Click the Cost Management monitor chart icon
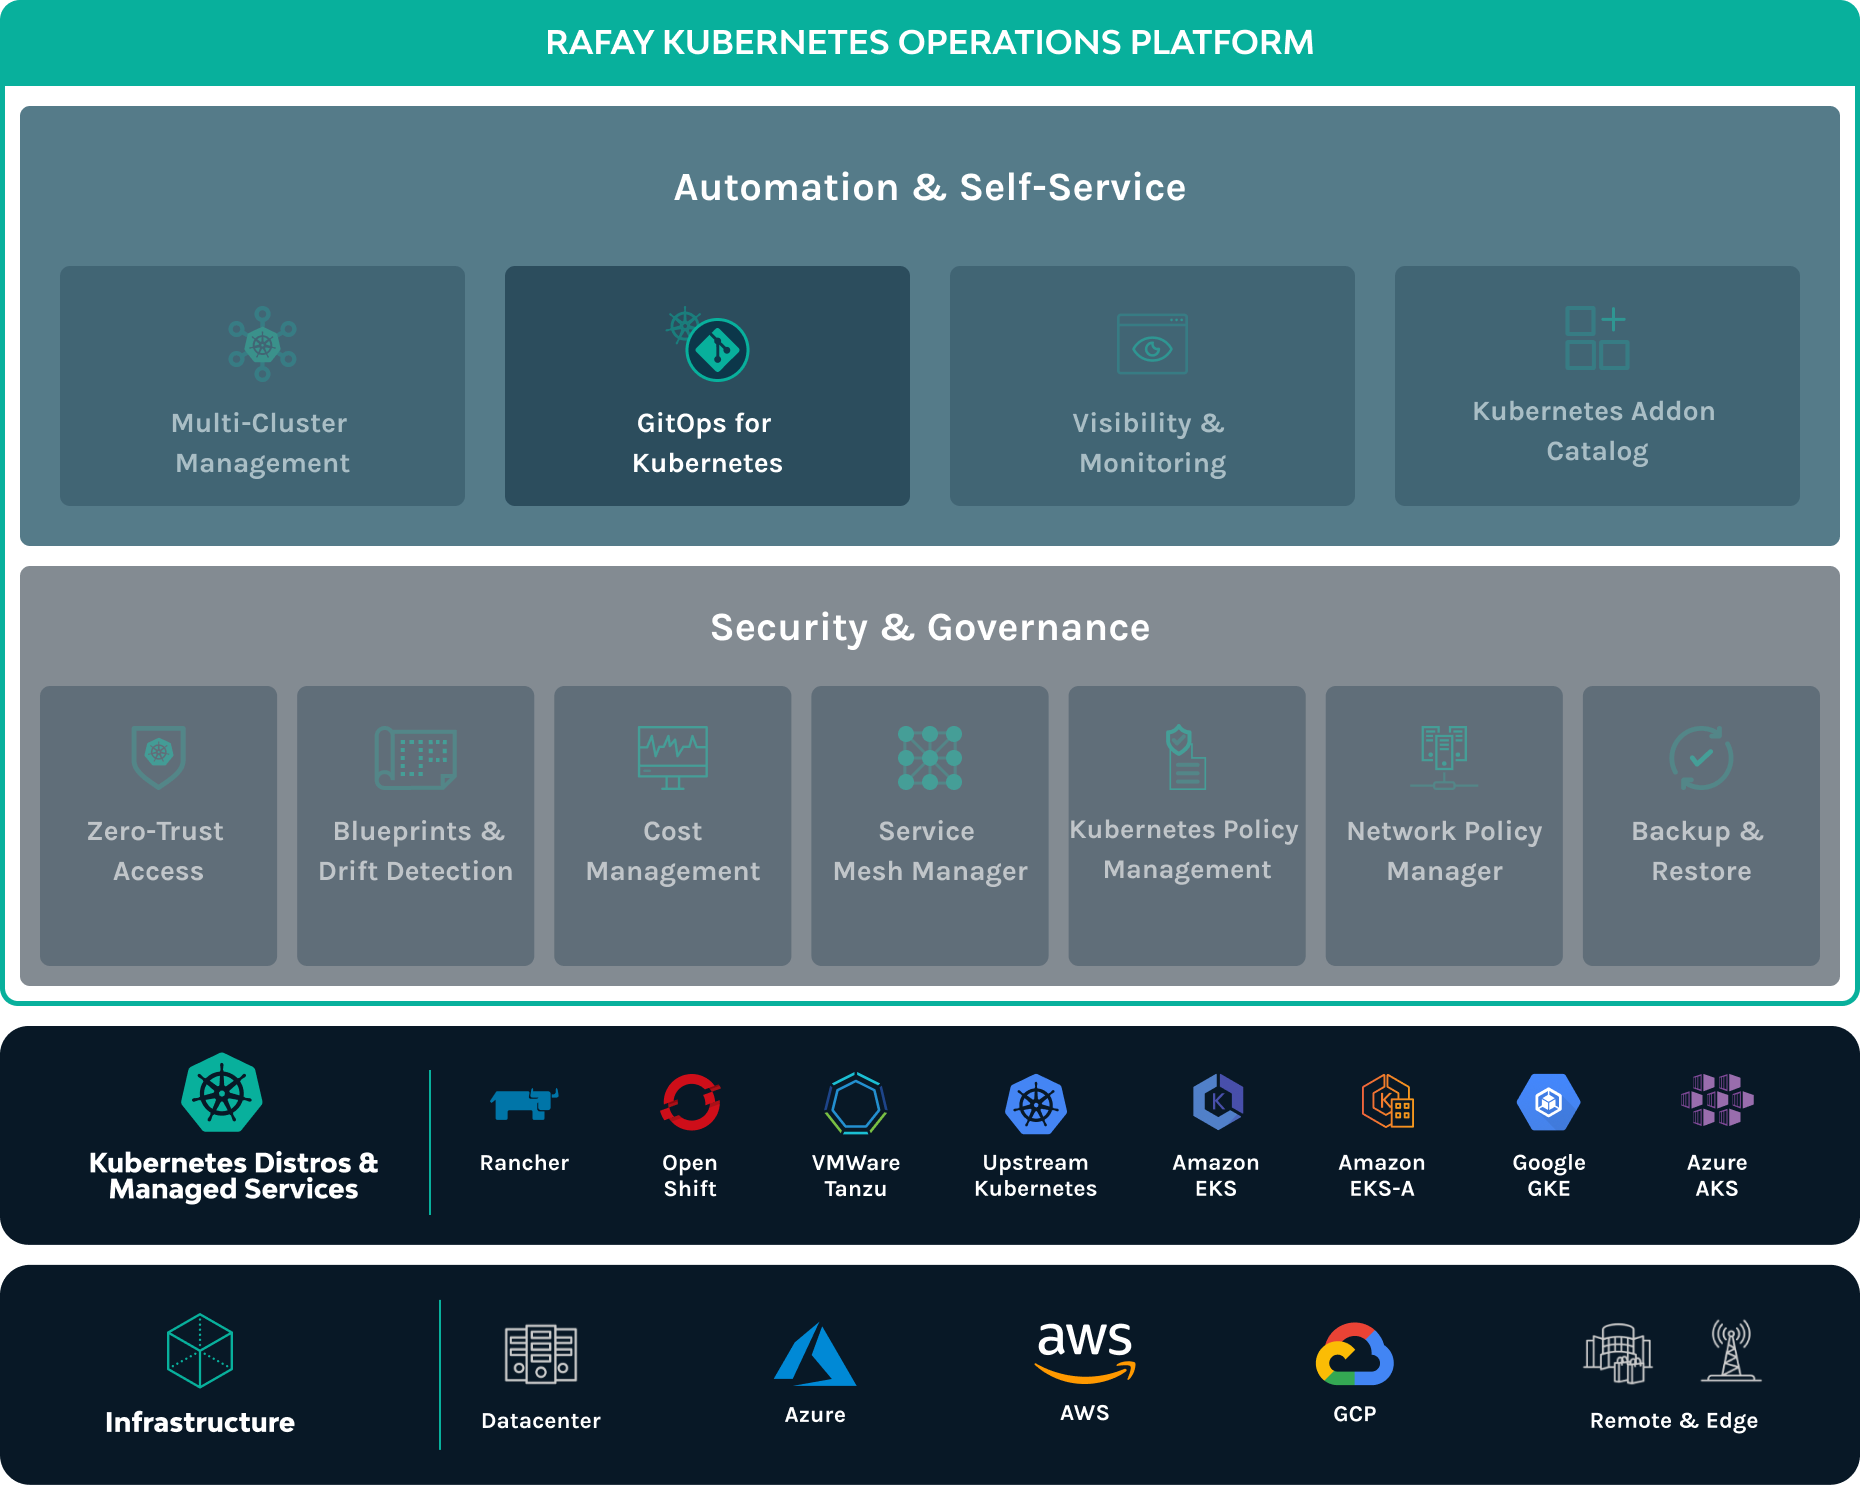This screenshot has height=1485, width=1860. click(673, 757)
